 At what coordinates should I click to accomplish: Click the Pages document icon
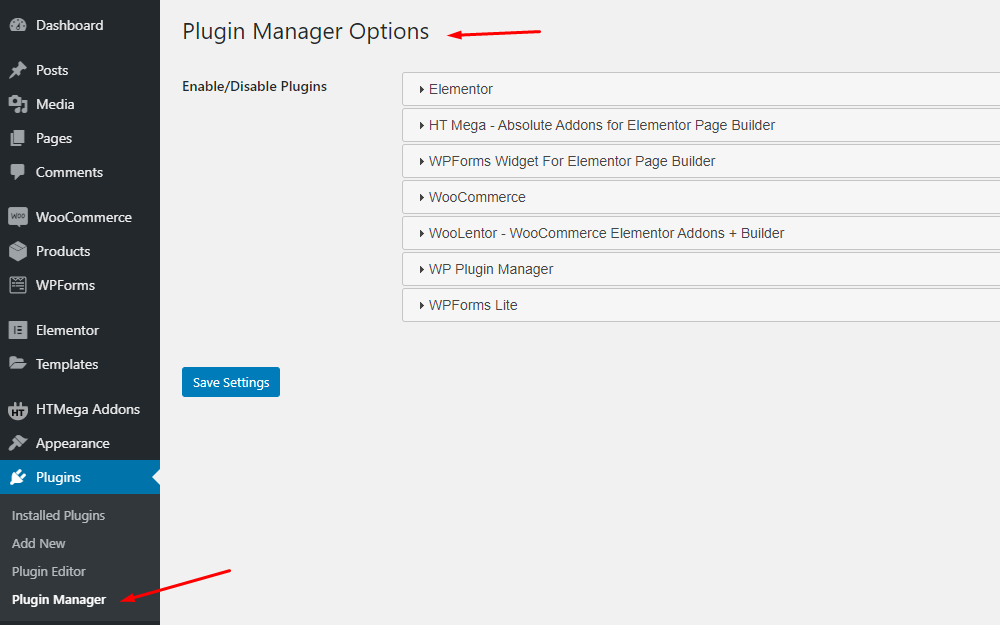click(19, 138)
